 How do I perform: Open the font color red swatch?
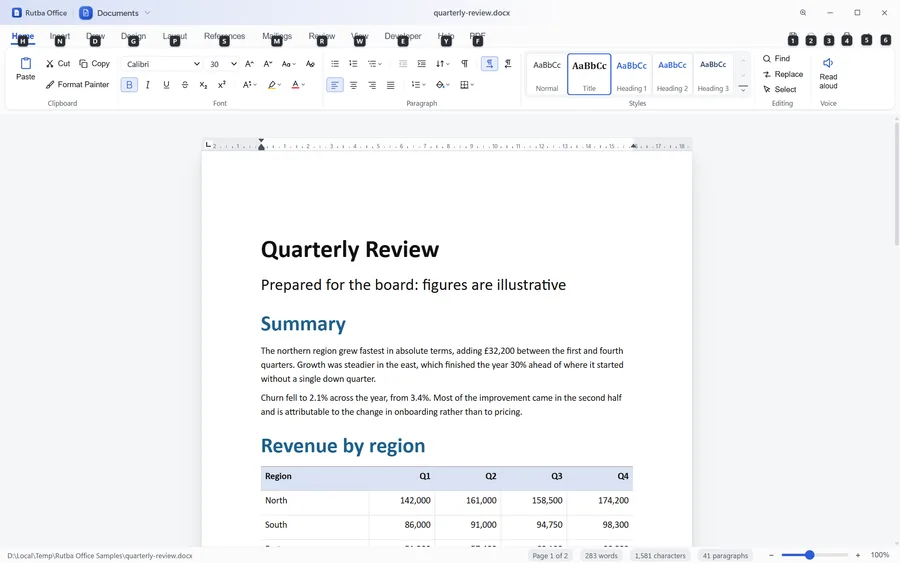(296, 85)
